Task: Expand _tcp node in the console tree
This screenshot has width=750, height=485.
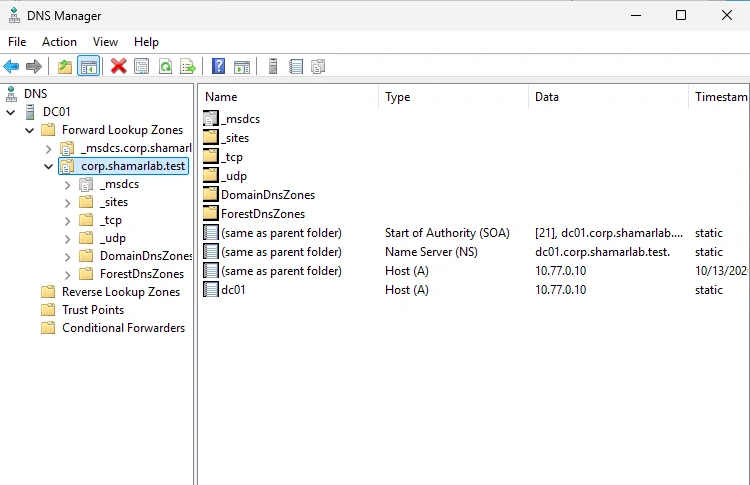Action: (x=67, y=221)
